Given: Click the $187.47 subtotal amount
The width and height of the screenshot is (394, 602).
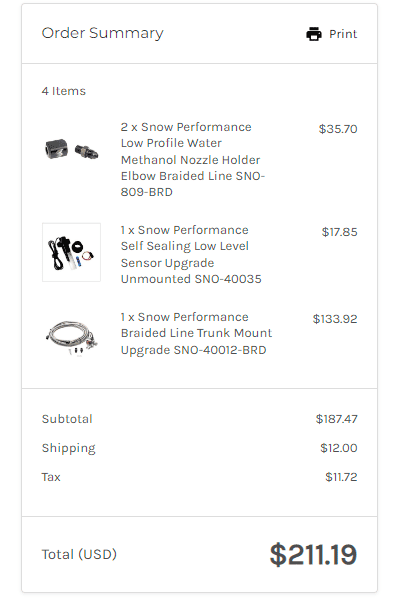Looking at the screenshot, I should coord(336,419).
